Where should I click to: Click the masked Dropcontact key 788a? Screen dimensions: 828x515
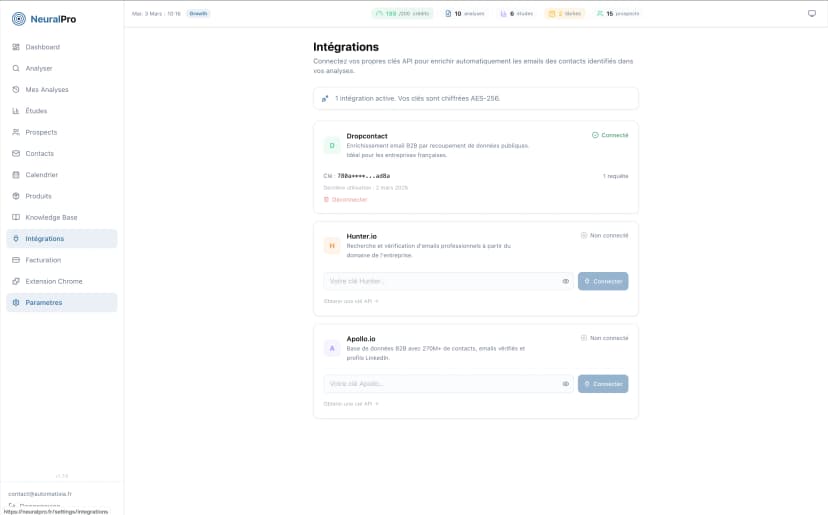363,176
